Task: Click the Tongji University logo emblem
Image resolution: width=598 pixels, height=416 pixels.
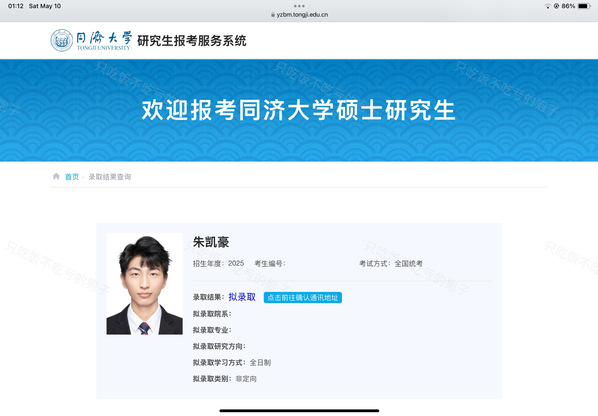Action: 62,40
